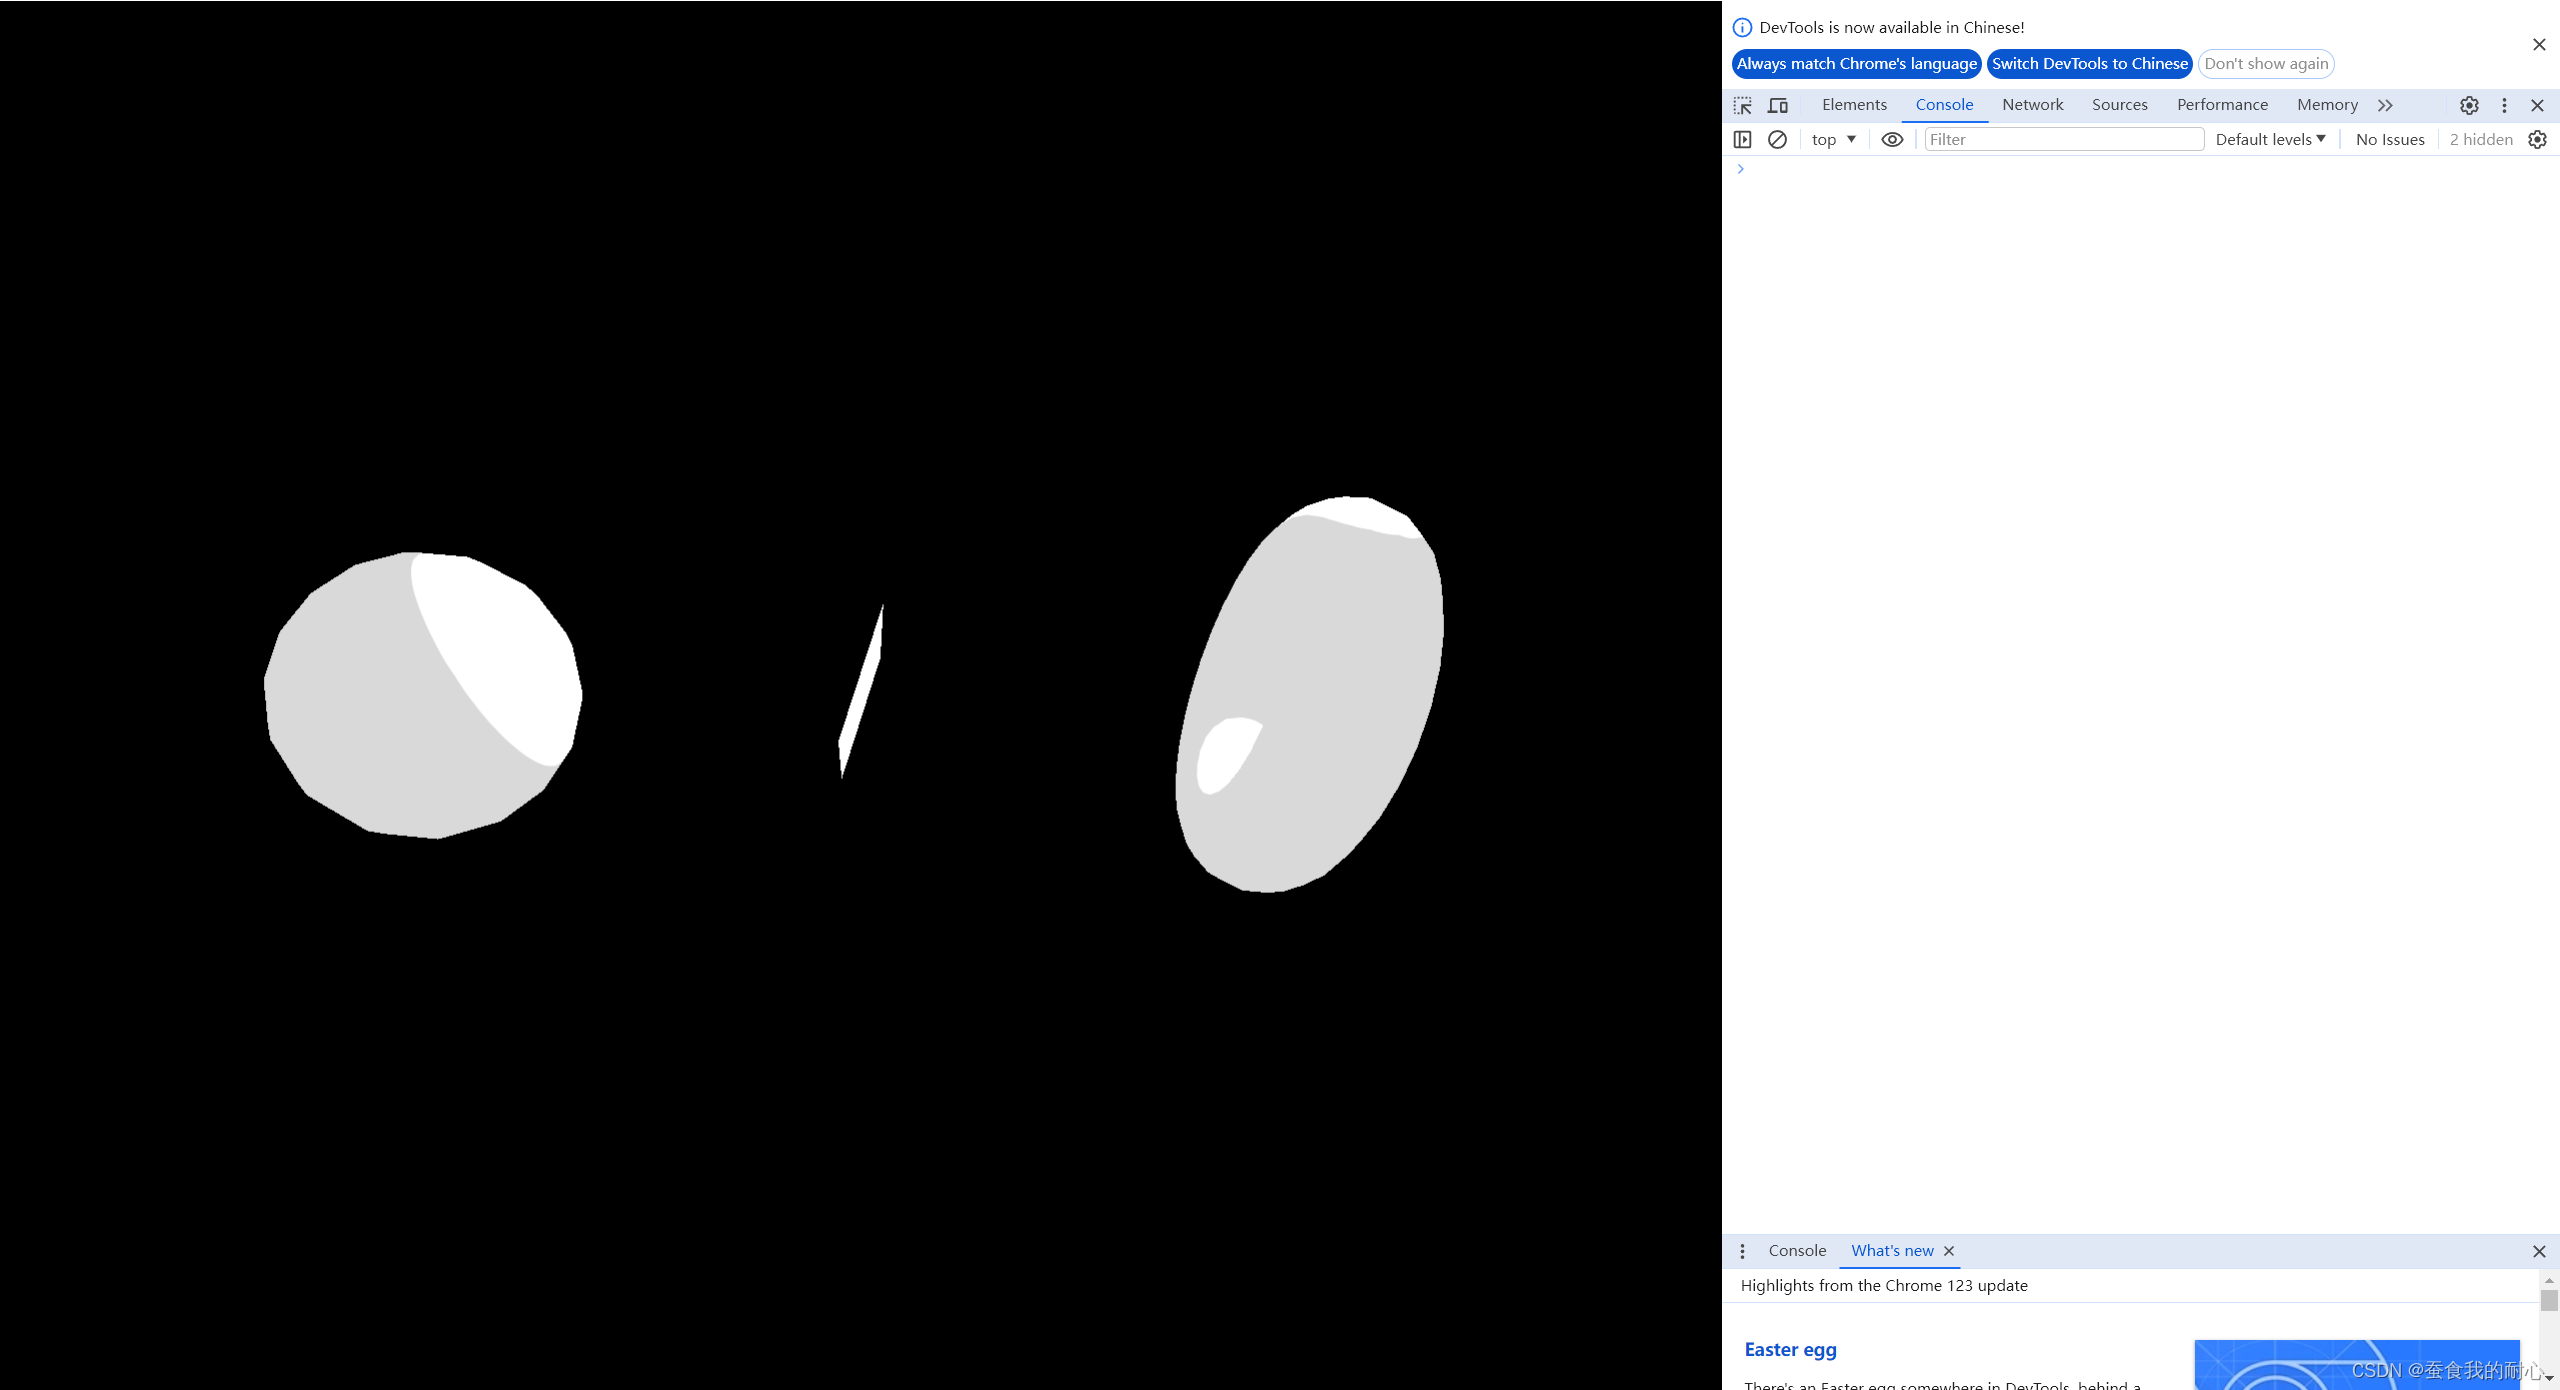Image resolution: width=2560 pixels, height=1390 pixels.
Task: Click the What's new panel scrollbar
Action: 2549,1301
